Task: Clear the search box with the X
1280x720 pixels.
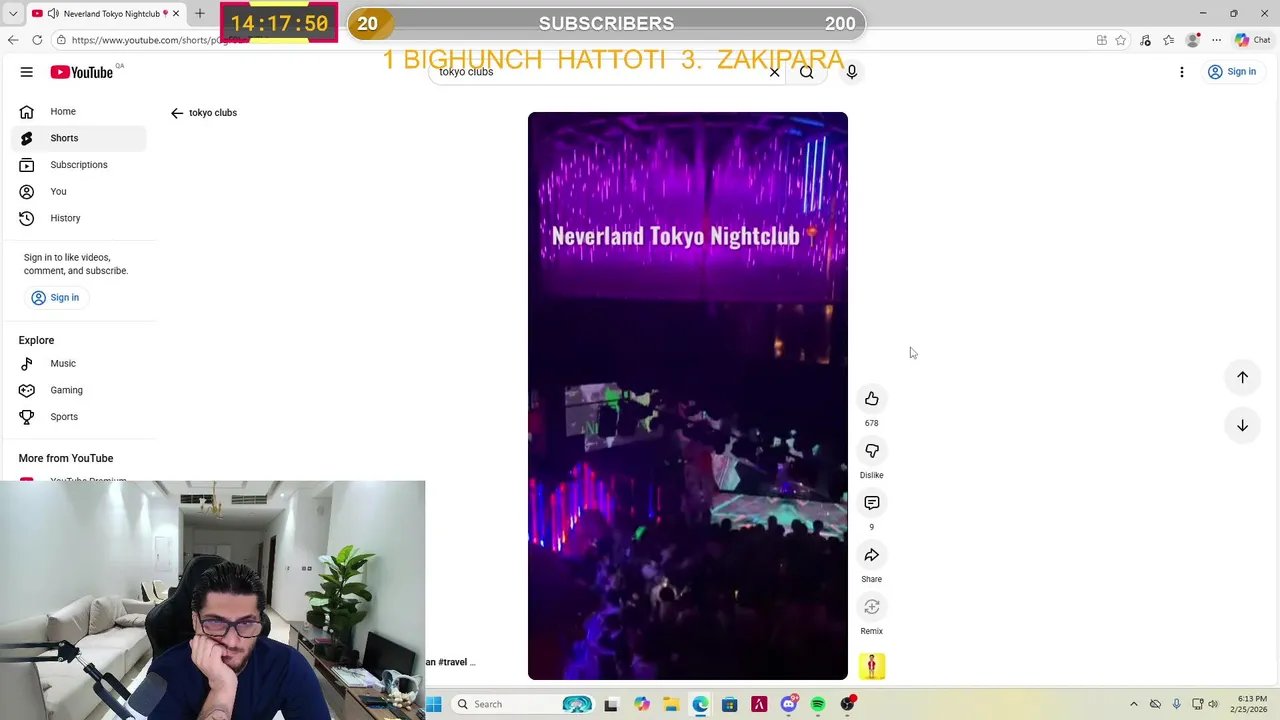Action: coord(774,72)
